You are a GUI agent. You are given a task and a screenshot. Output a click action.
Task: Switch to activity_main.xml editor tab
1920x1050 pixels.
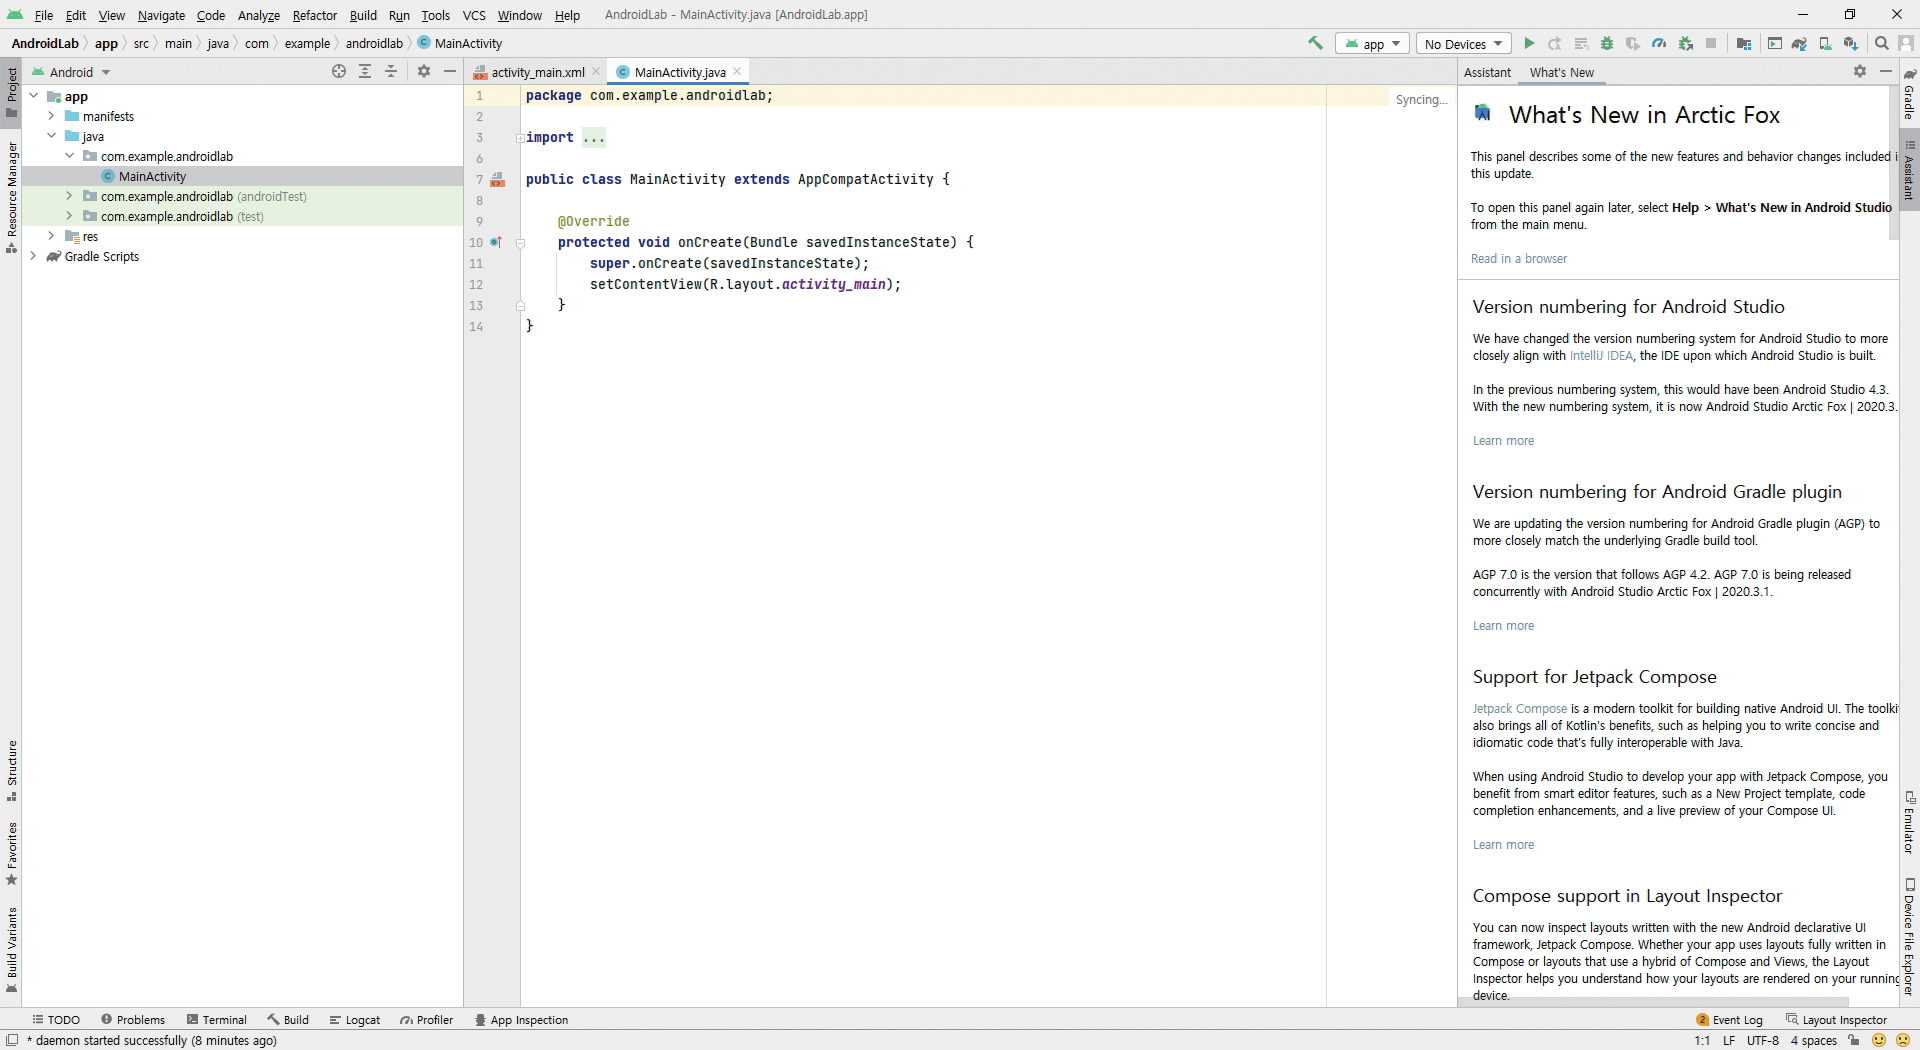click(538, 72)
